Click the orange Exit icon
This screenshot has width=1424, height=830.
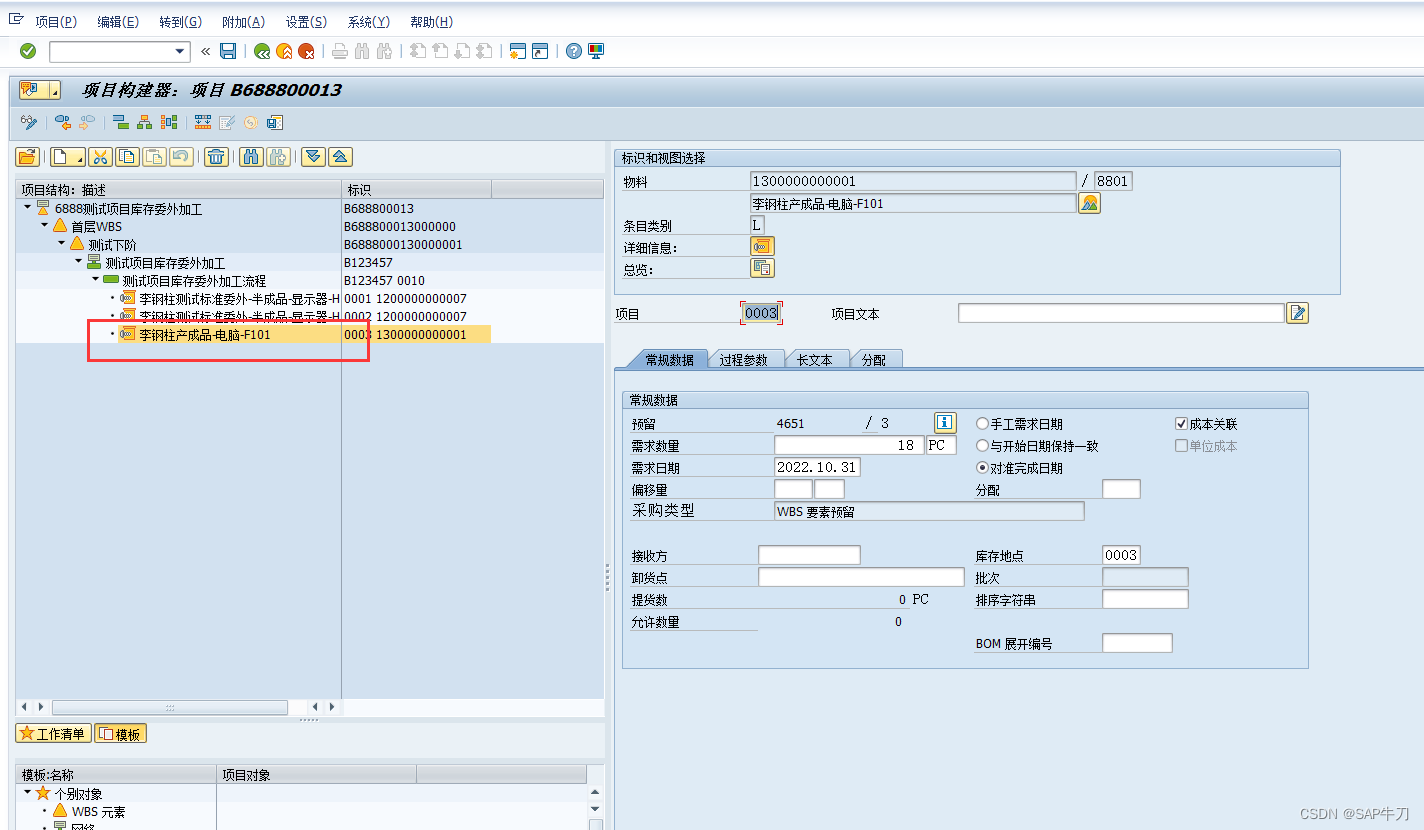pyautogui.click(x=284, y=51)
